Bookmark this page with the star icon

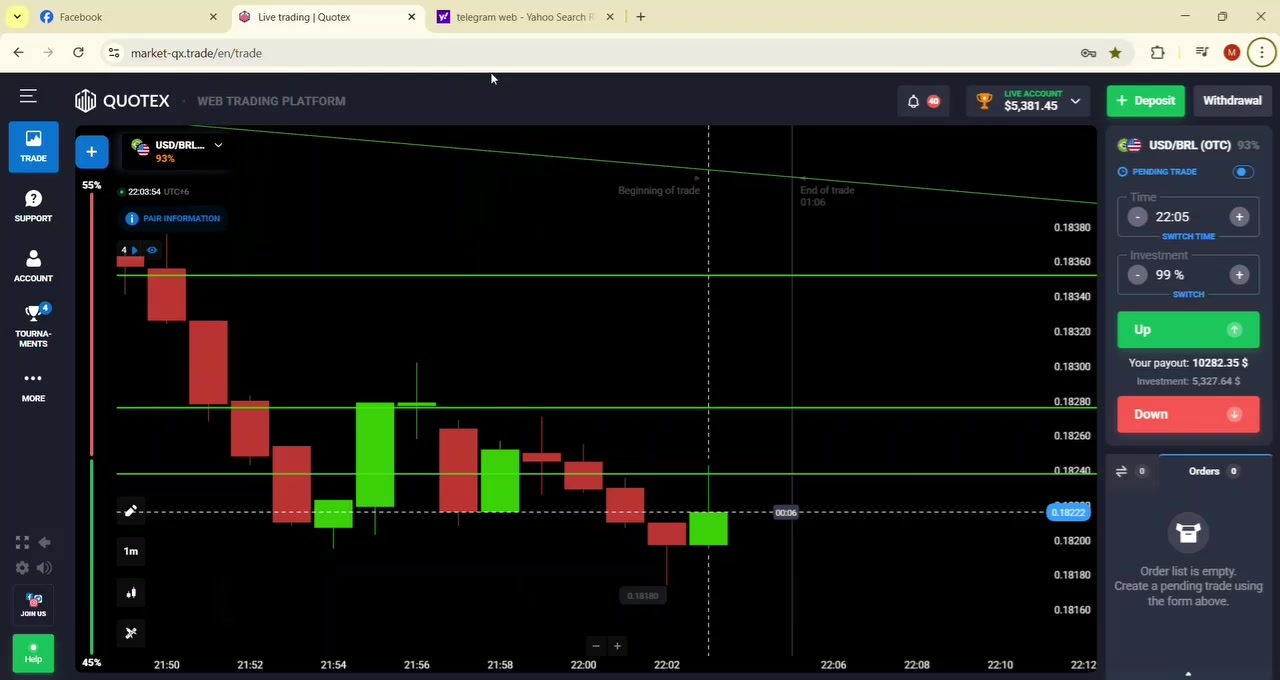pos(1115,53)
